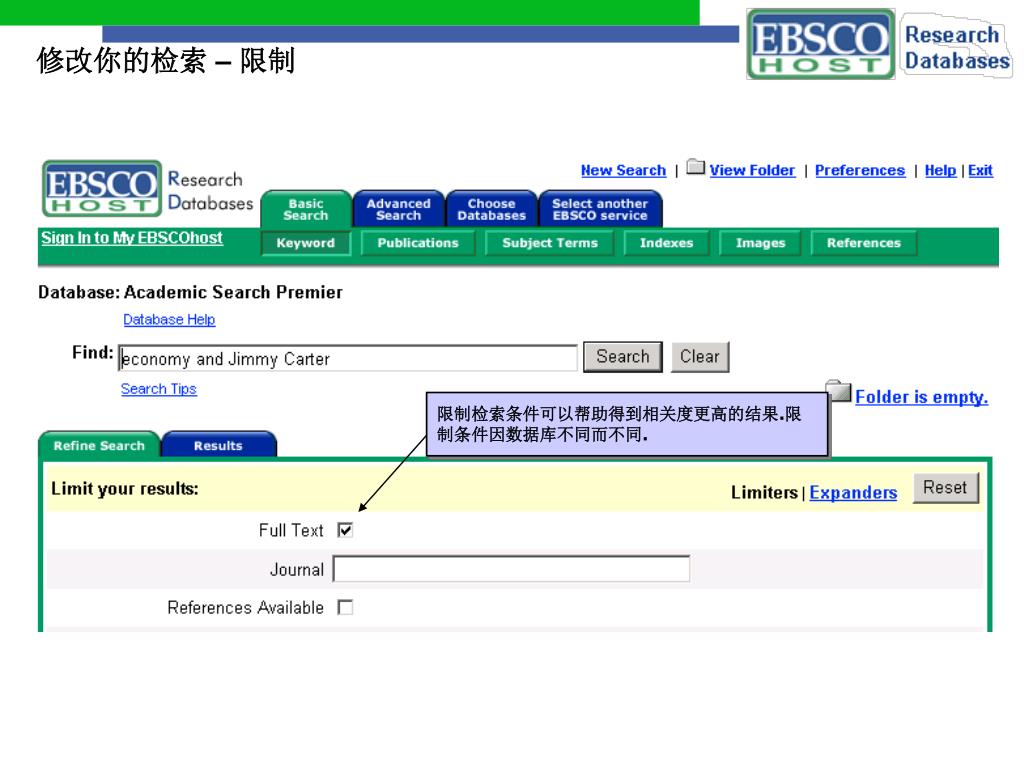Click the Folder is empty link
Image resolution: width=1024 pixels, height=768 pixels.
(921, 397)
